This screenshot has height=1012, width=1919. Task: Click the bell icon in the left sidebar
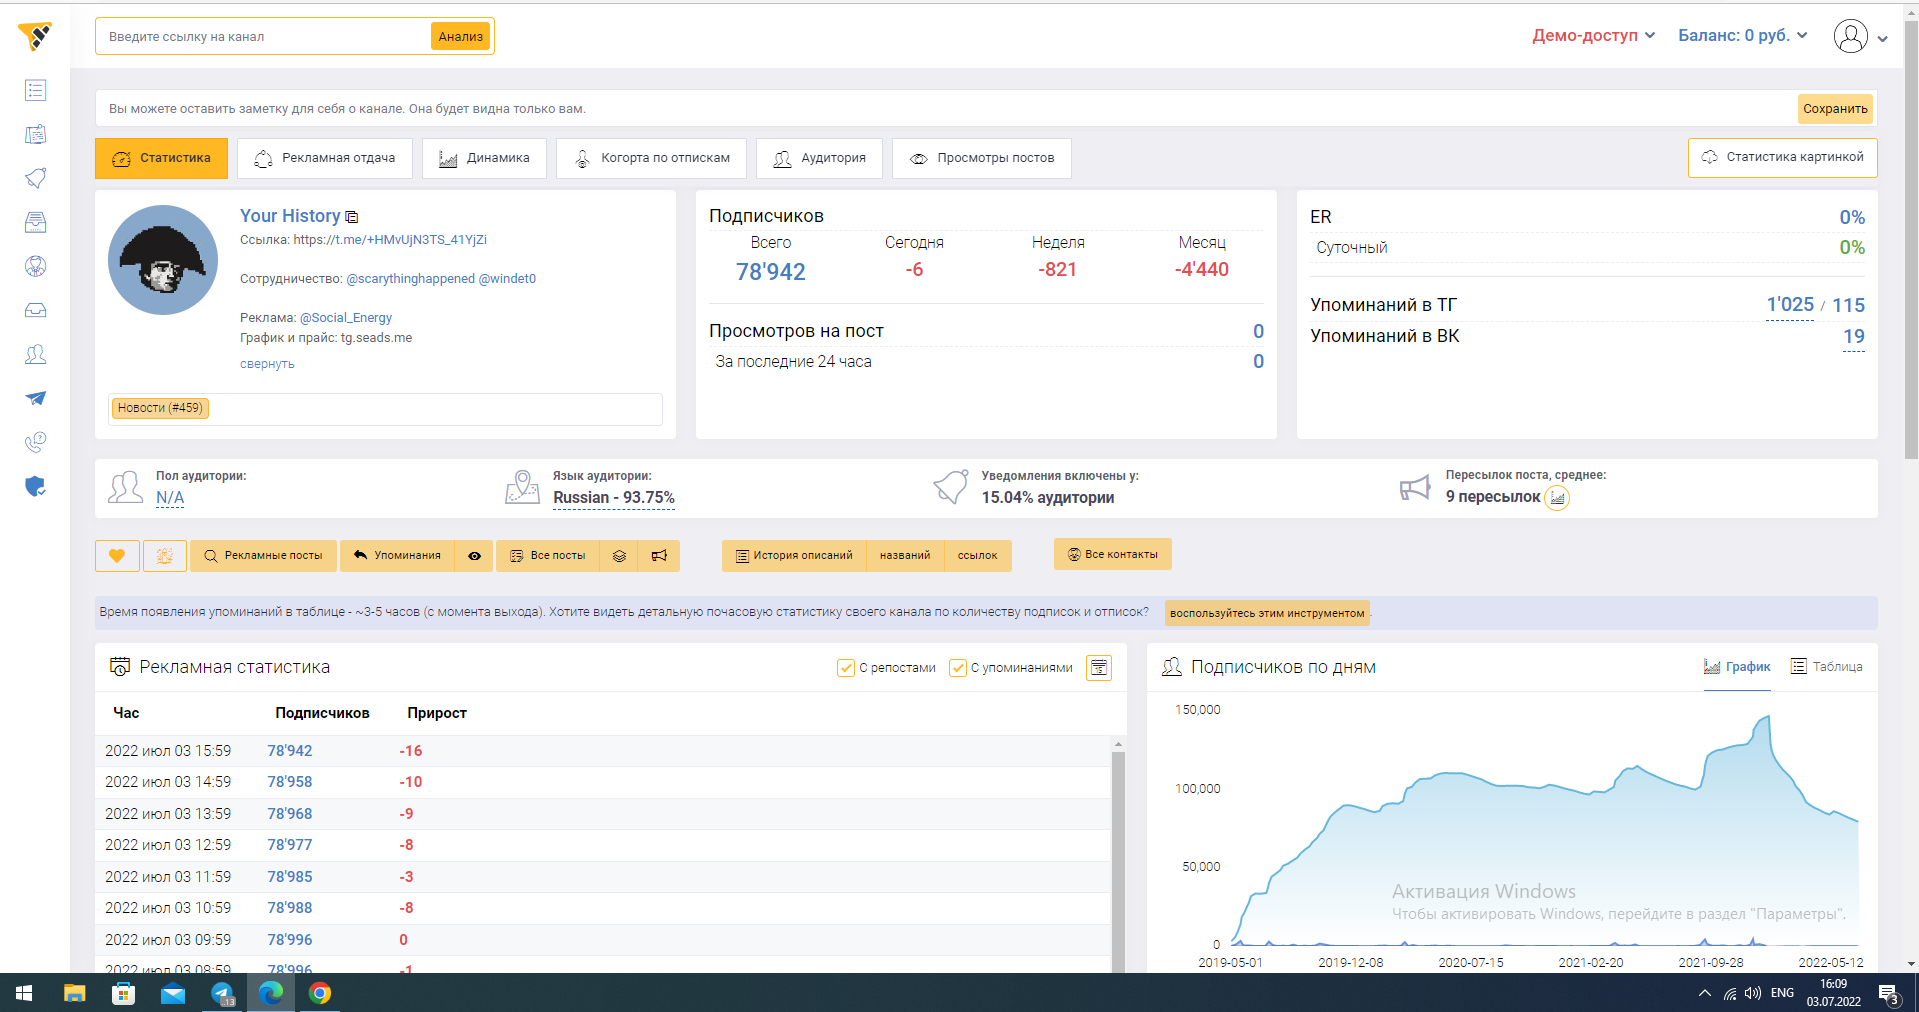coord(35,178)
